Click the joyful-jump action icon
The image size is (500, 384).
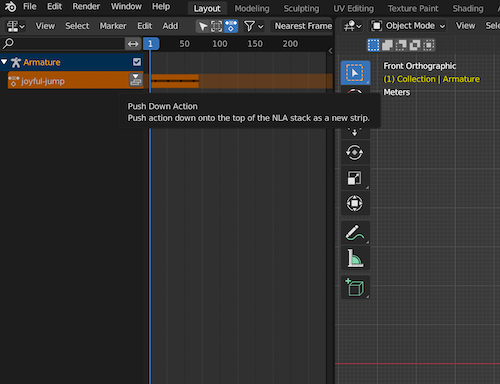point(14,81)
